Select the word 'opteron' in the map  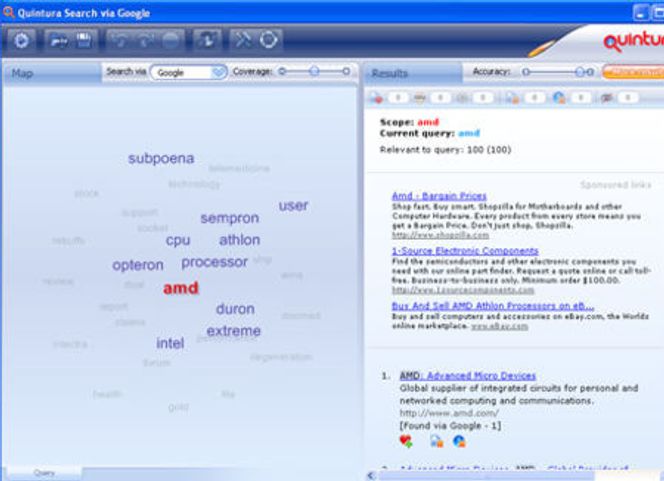[x=138, y=265]
